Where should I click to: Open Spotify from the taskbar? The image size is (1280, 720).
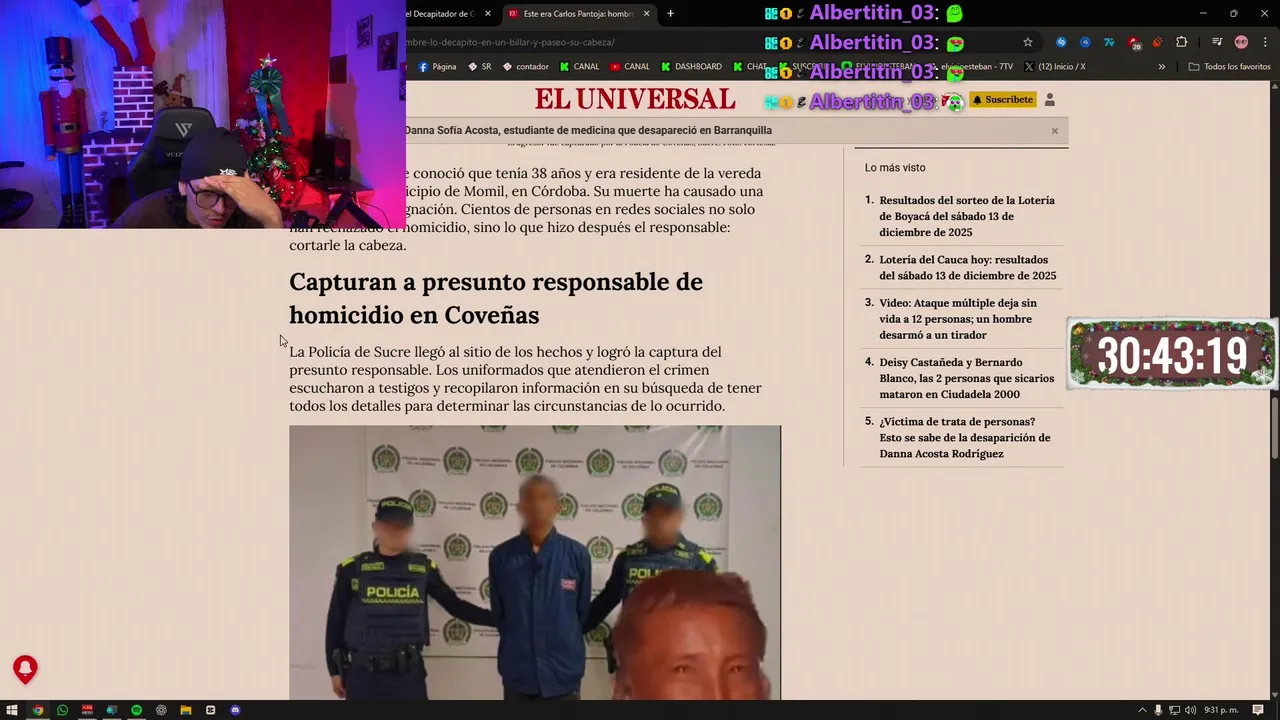pos(136,710)
